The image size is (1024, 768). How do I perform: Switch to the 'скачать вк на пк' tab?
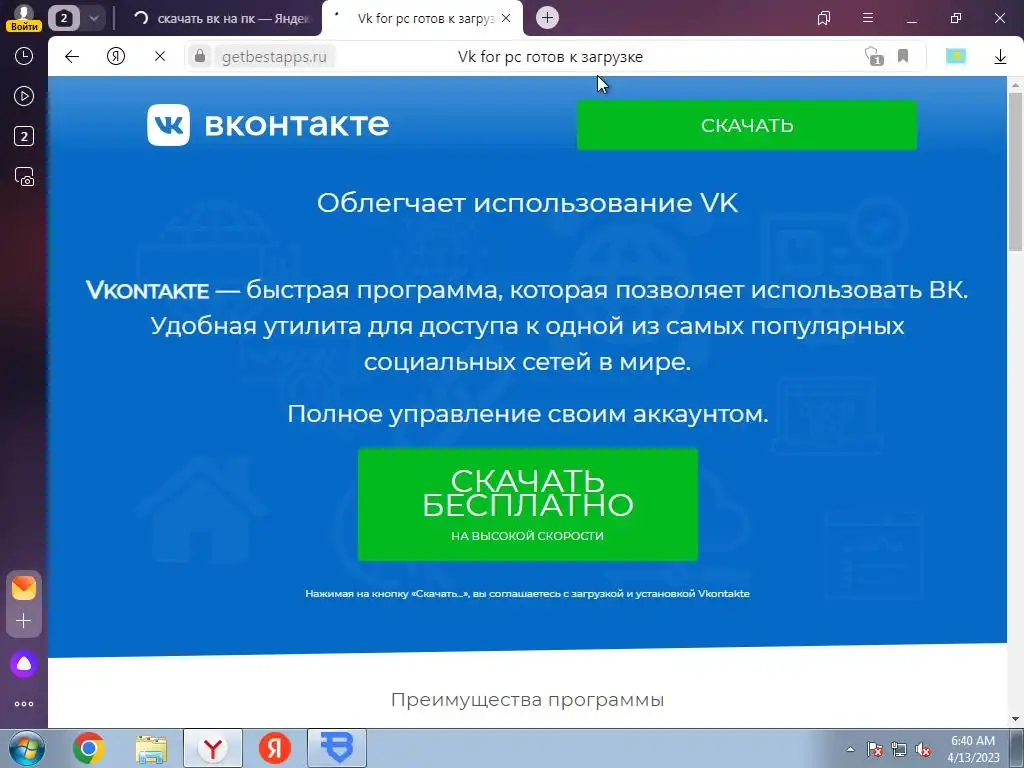coord(222,18)
